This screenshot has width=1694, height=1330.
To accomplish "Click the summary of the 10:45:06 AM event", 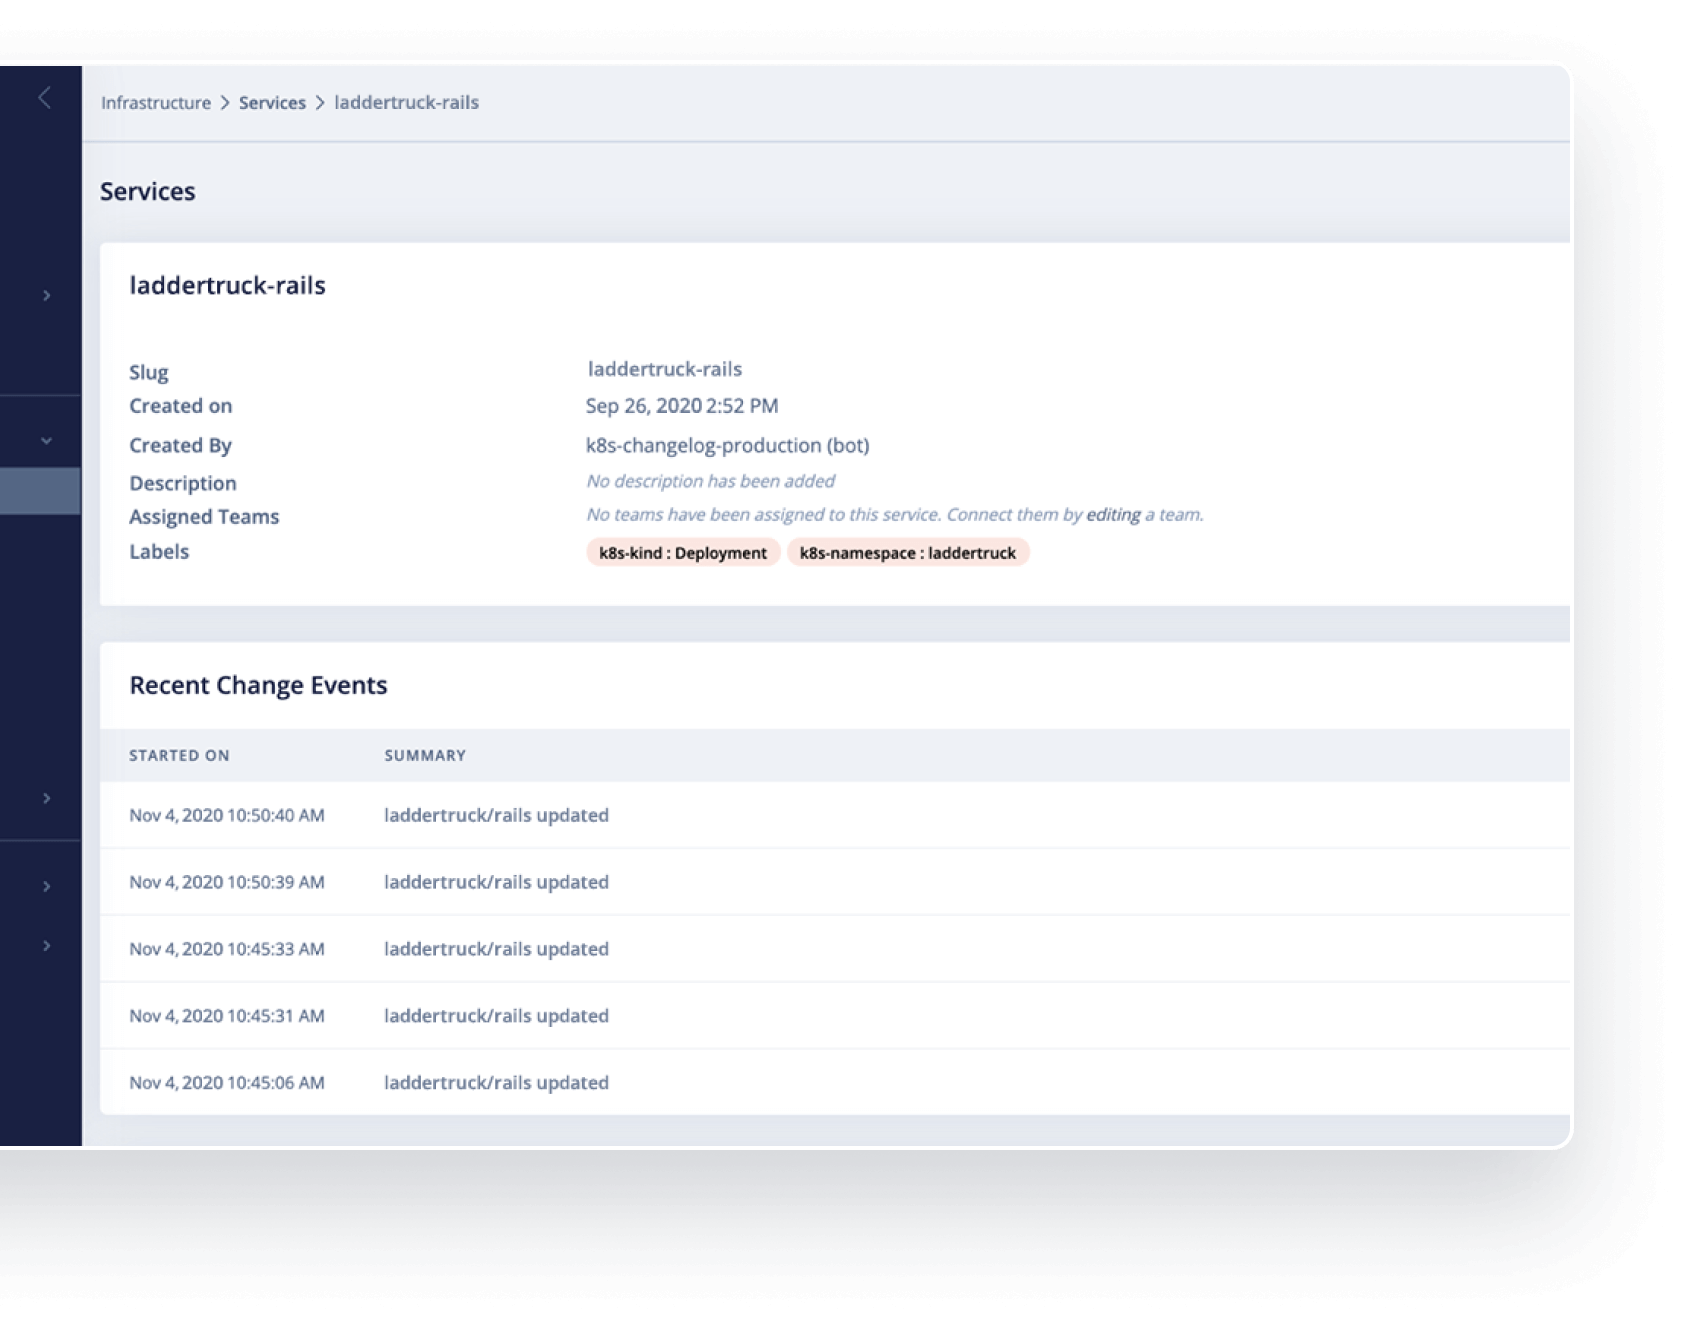I will [496, 1084].
